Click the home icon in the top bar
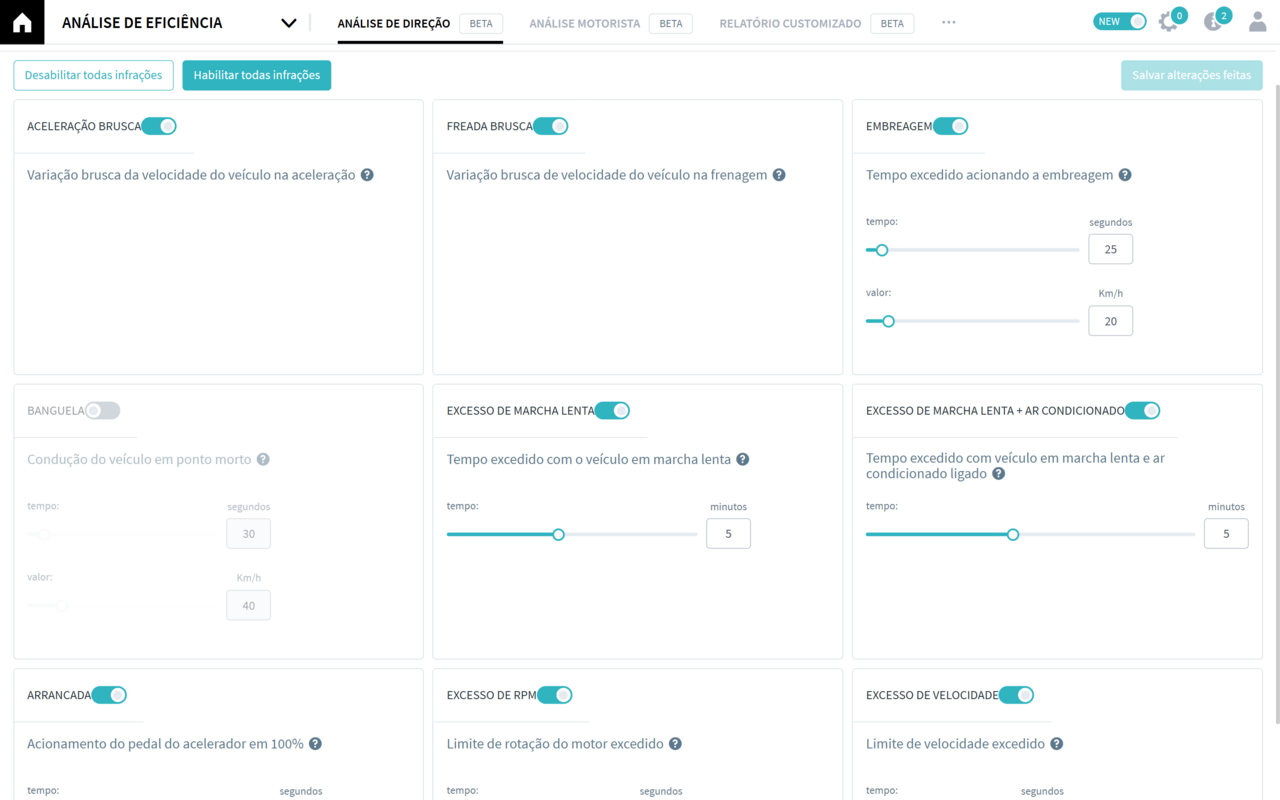 click(x=21, y=21)
